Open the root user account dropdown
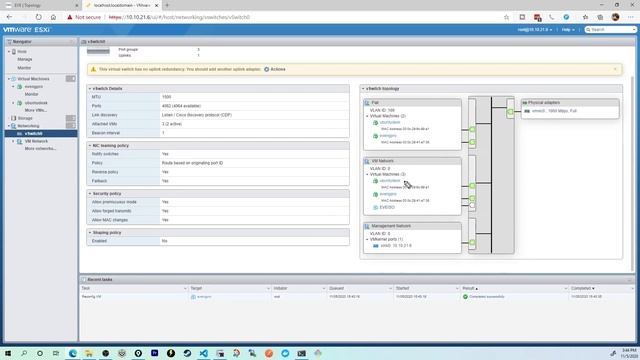Image resolution: width=640 pixels, height=360 pixels. tap(535, 30)
